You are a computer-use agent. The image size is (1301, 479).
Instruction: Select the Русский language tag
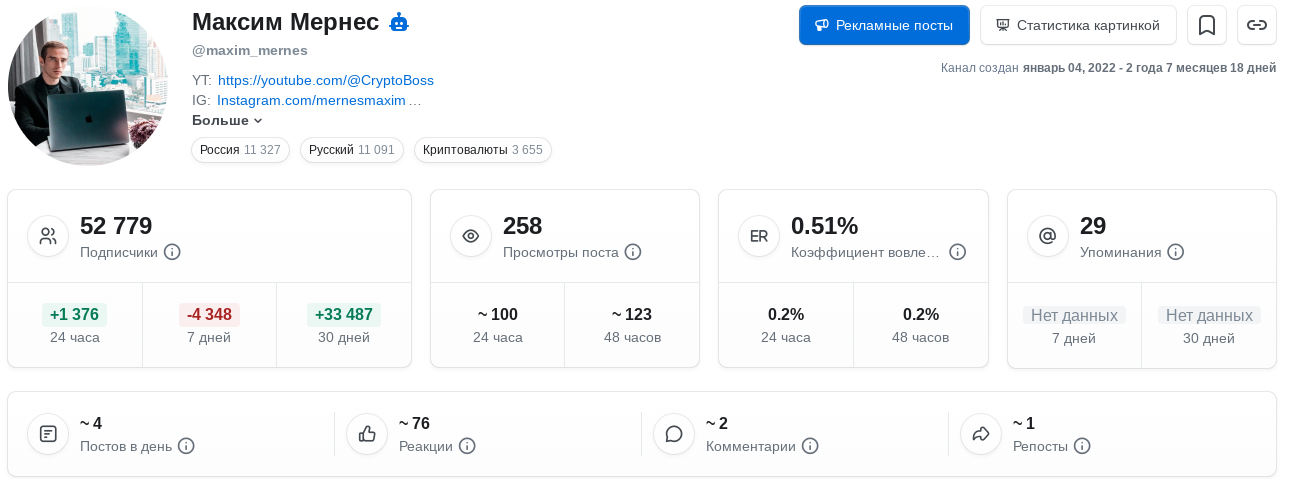(352, 150)
